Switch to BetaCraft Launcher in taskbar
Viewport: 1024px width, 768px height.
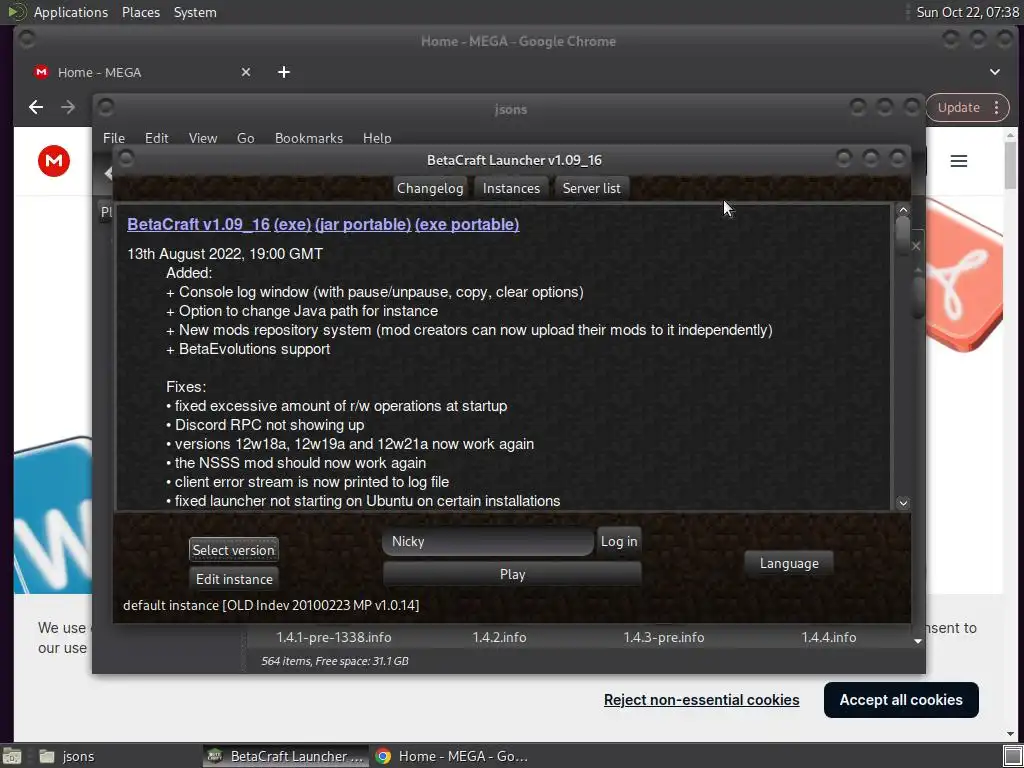(x=285, y=756)
